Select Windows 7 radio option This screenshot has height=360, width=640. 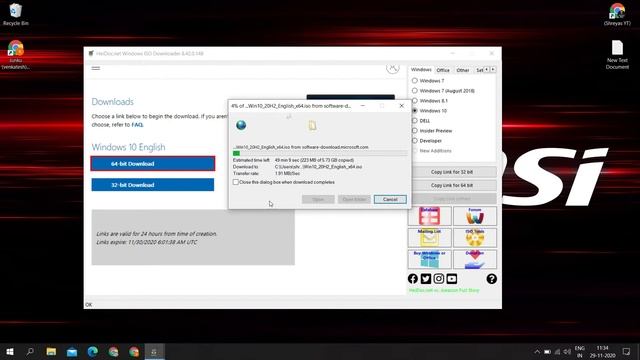coord(428,81)
